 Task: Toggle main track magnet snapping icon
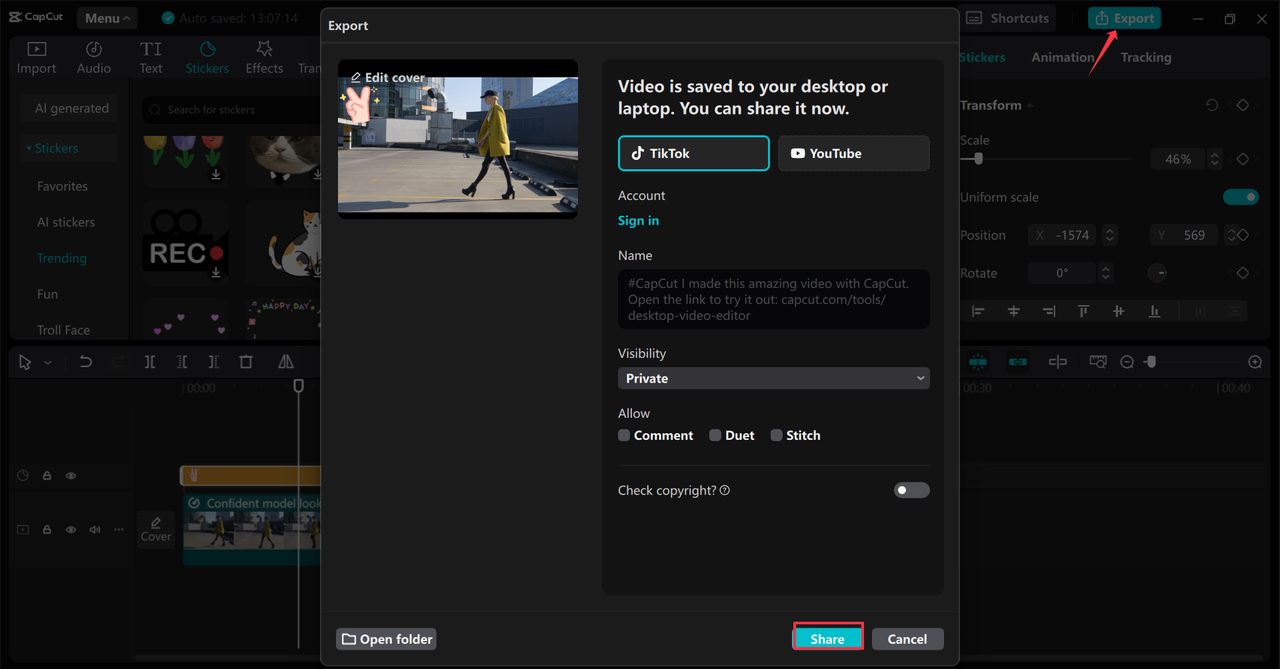978,362
